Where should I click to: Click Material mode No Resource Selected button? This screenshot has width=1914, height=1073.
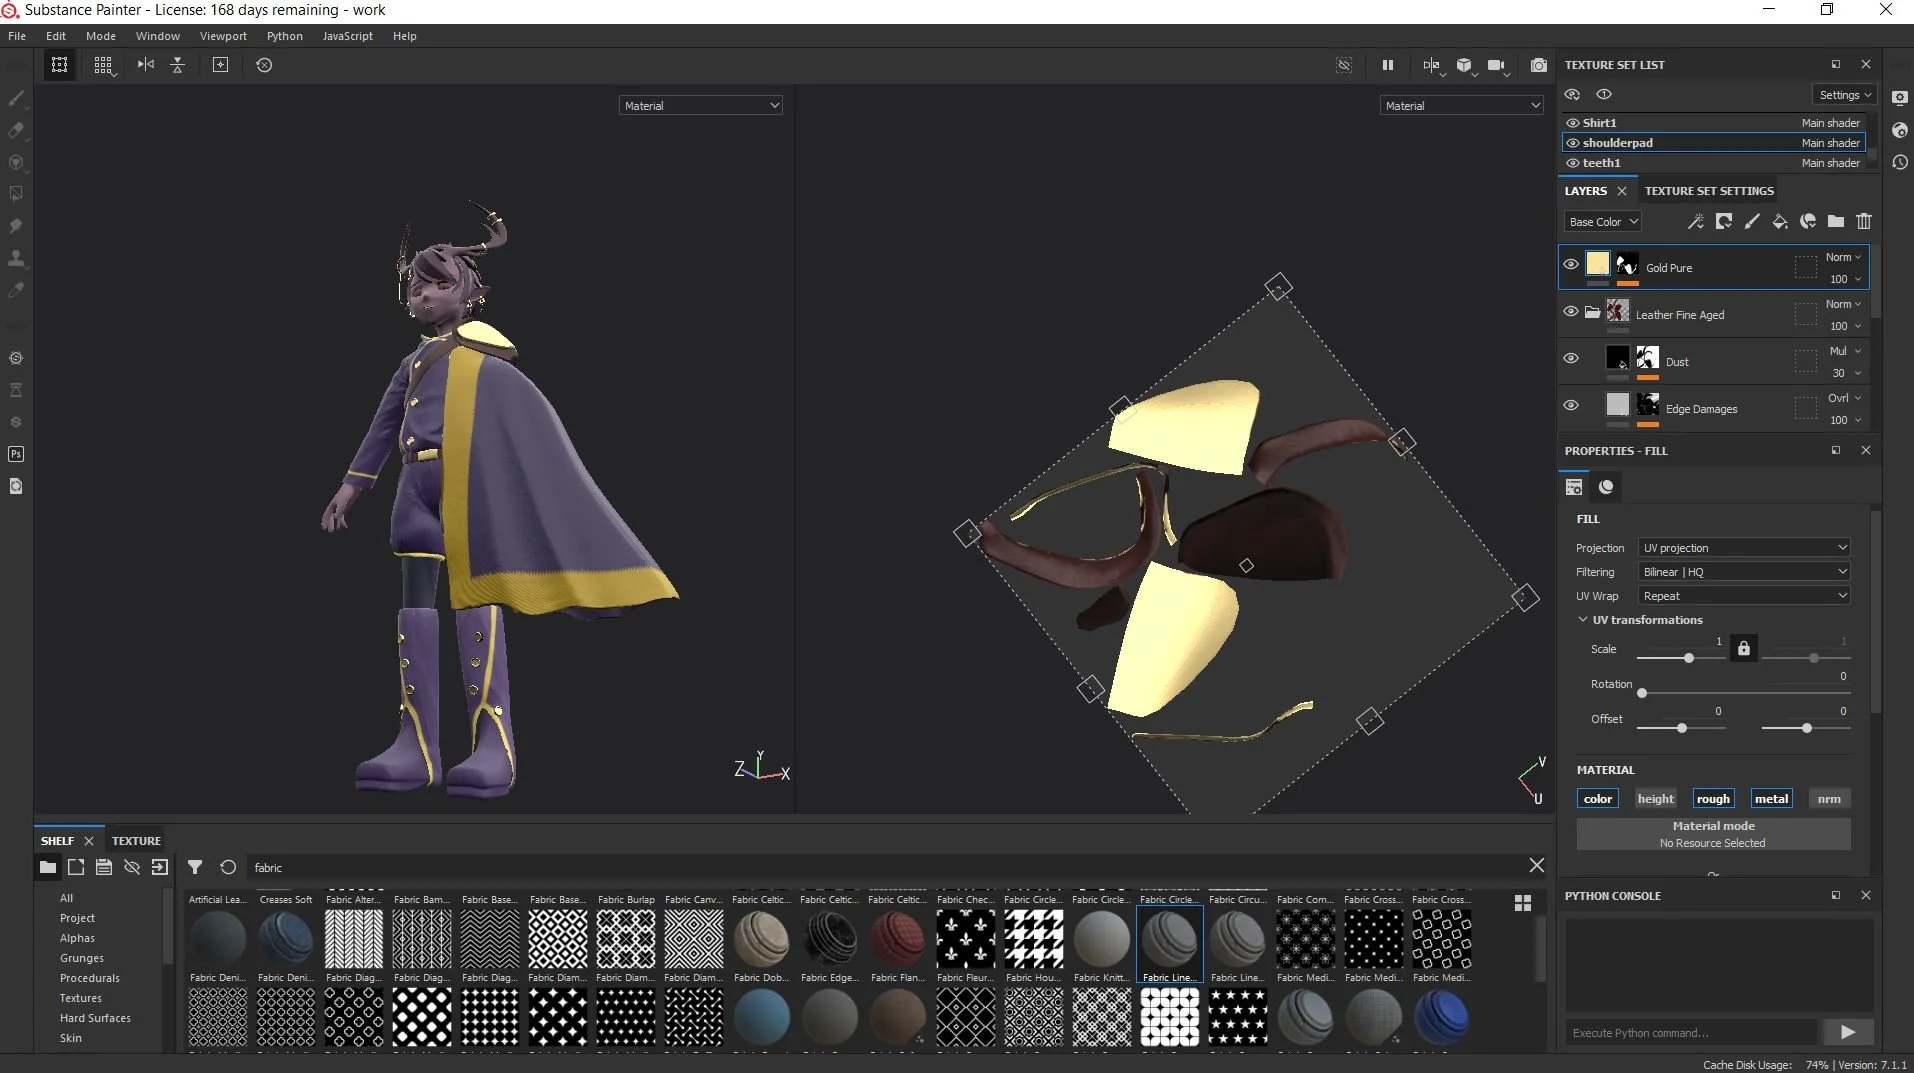[1713, 834]
